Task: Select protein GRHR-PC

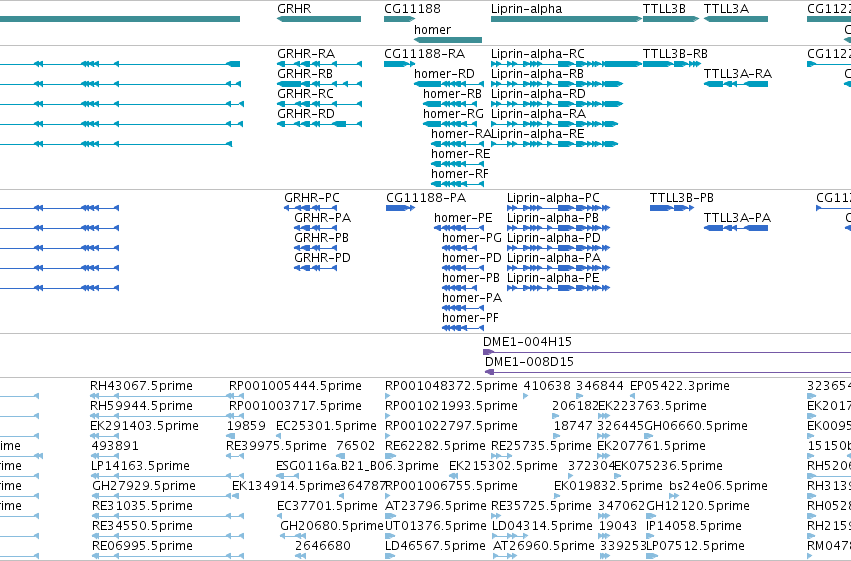Action: point(312,198)
